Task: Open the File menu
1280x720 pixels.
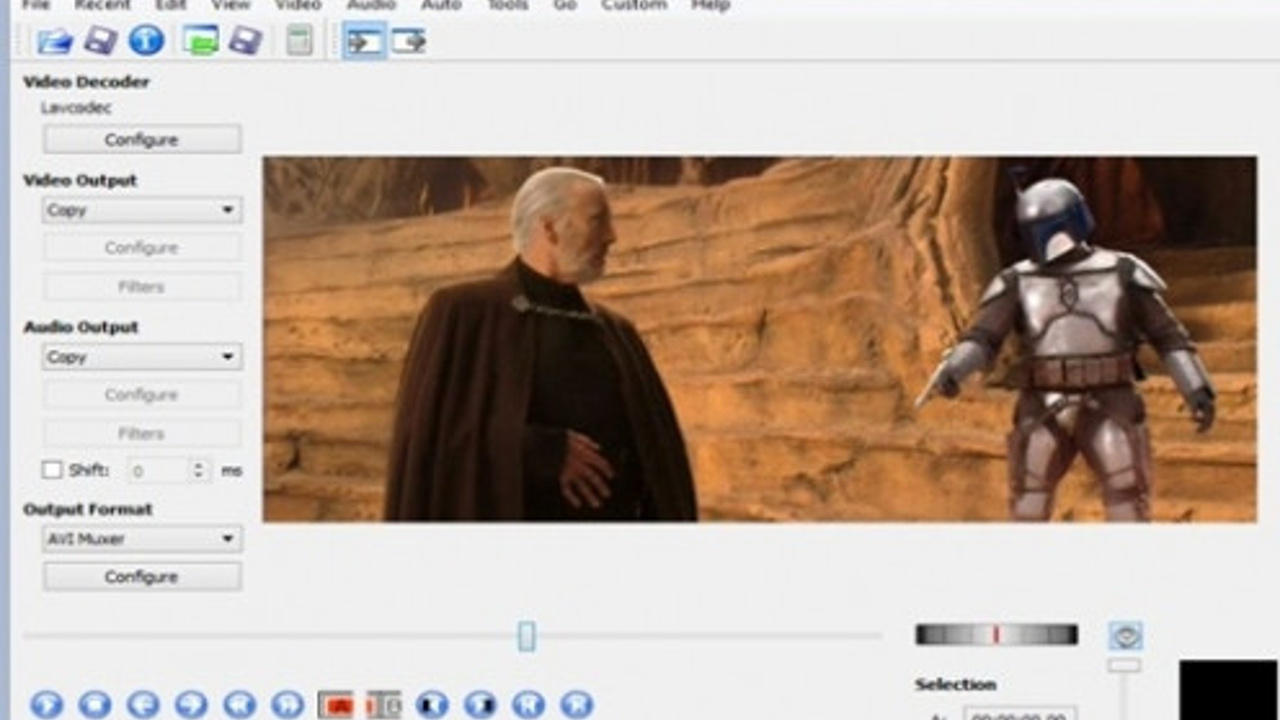Action: coord(36,5)
